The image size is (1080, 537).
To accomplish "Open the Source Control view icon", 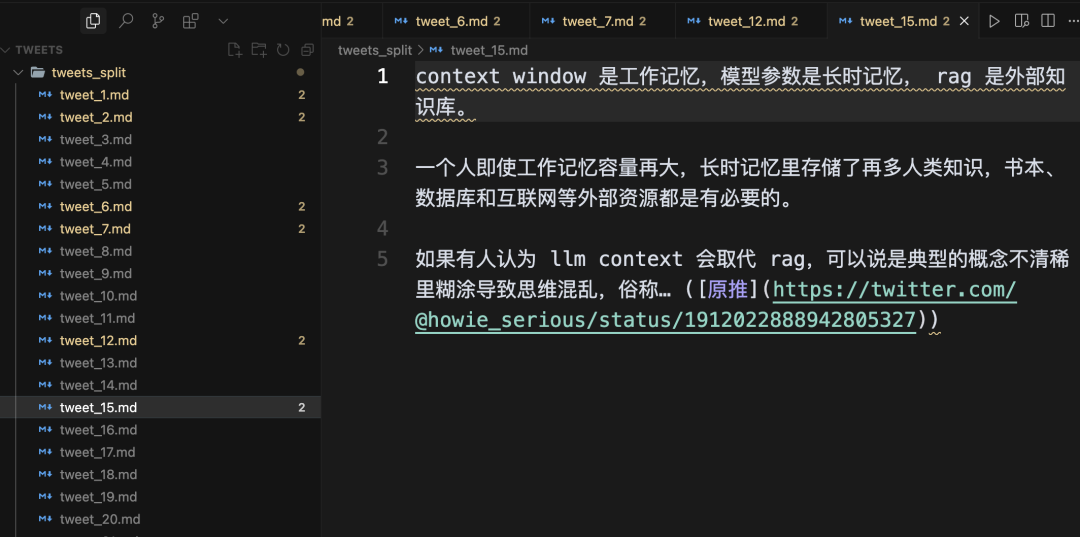I will 158,21.
